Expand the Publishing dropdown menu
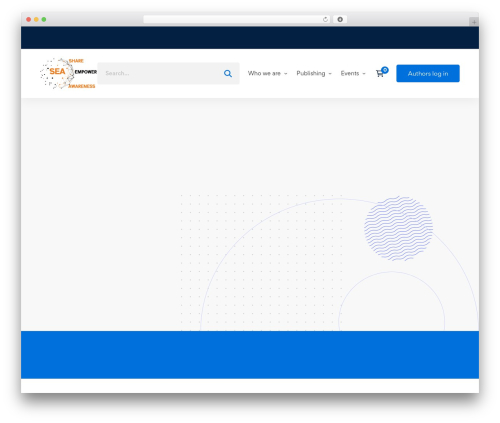This screenshot has height=423, width=500. pos(314,73)
